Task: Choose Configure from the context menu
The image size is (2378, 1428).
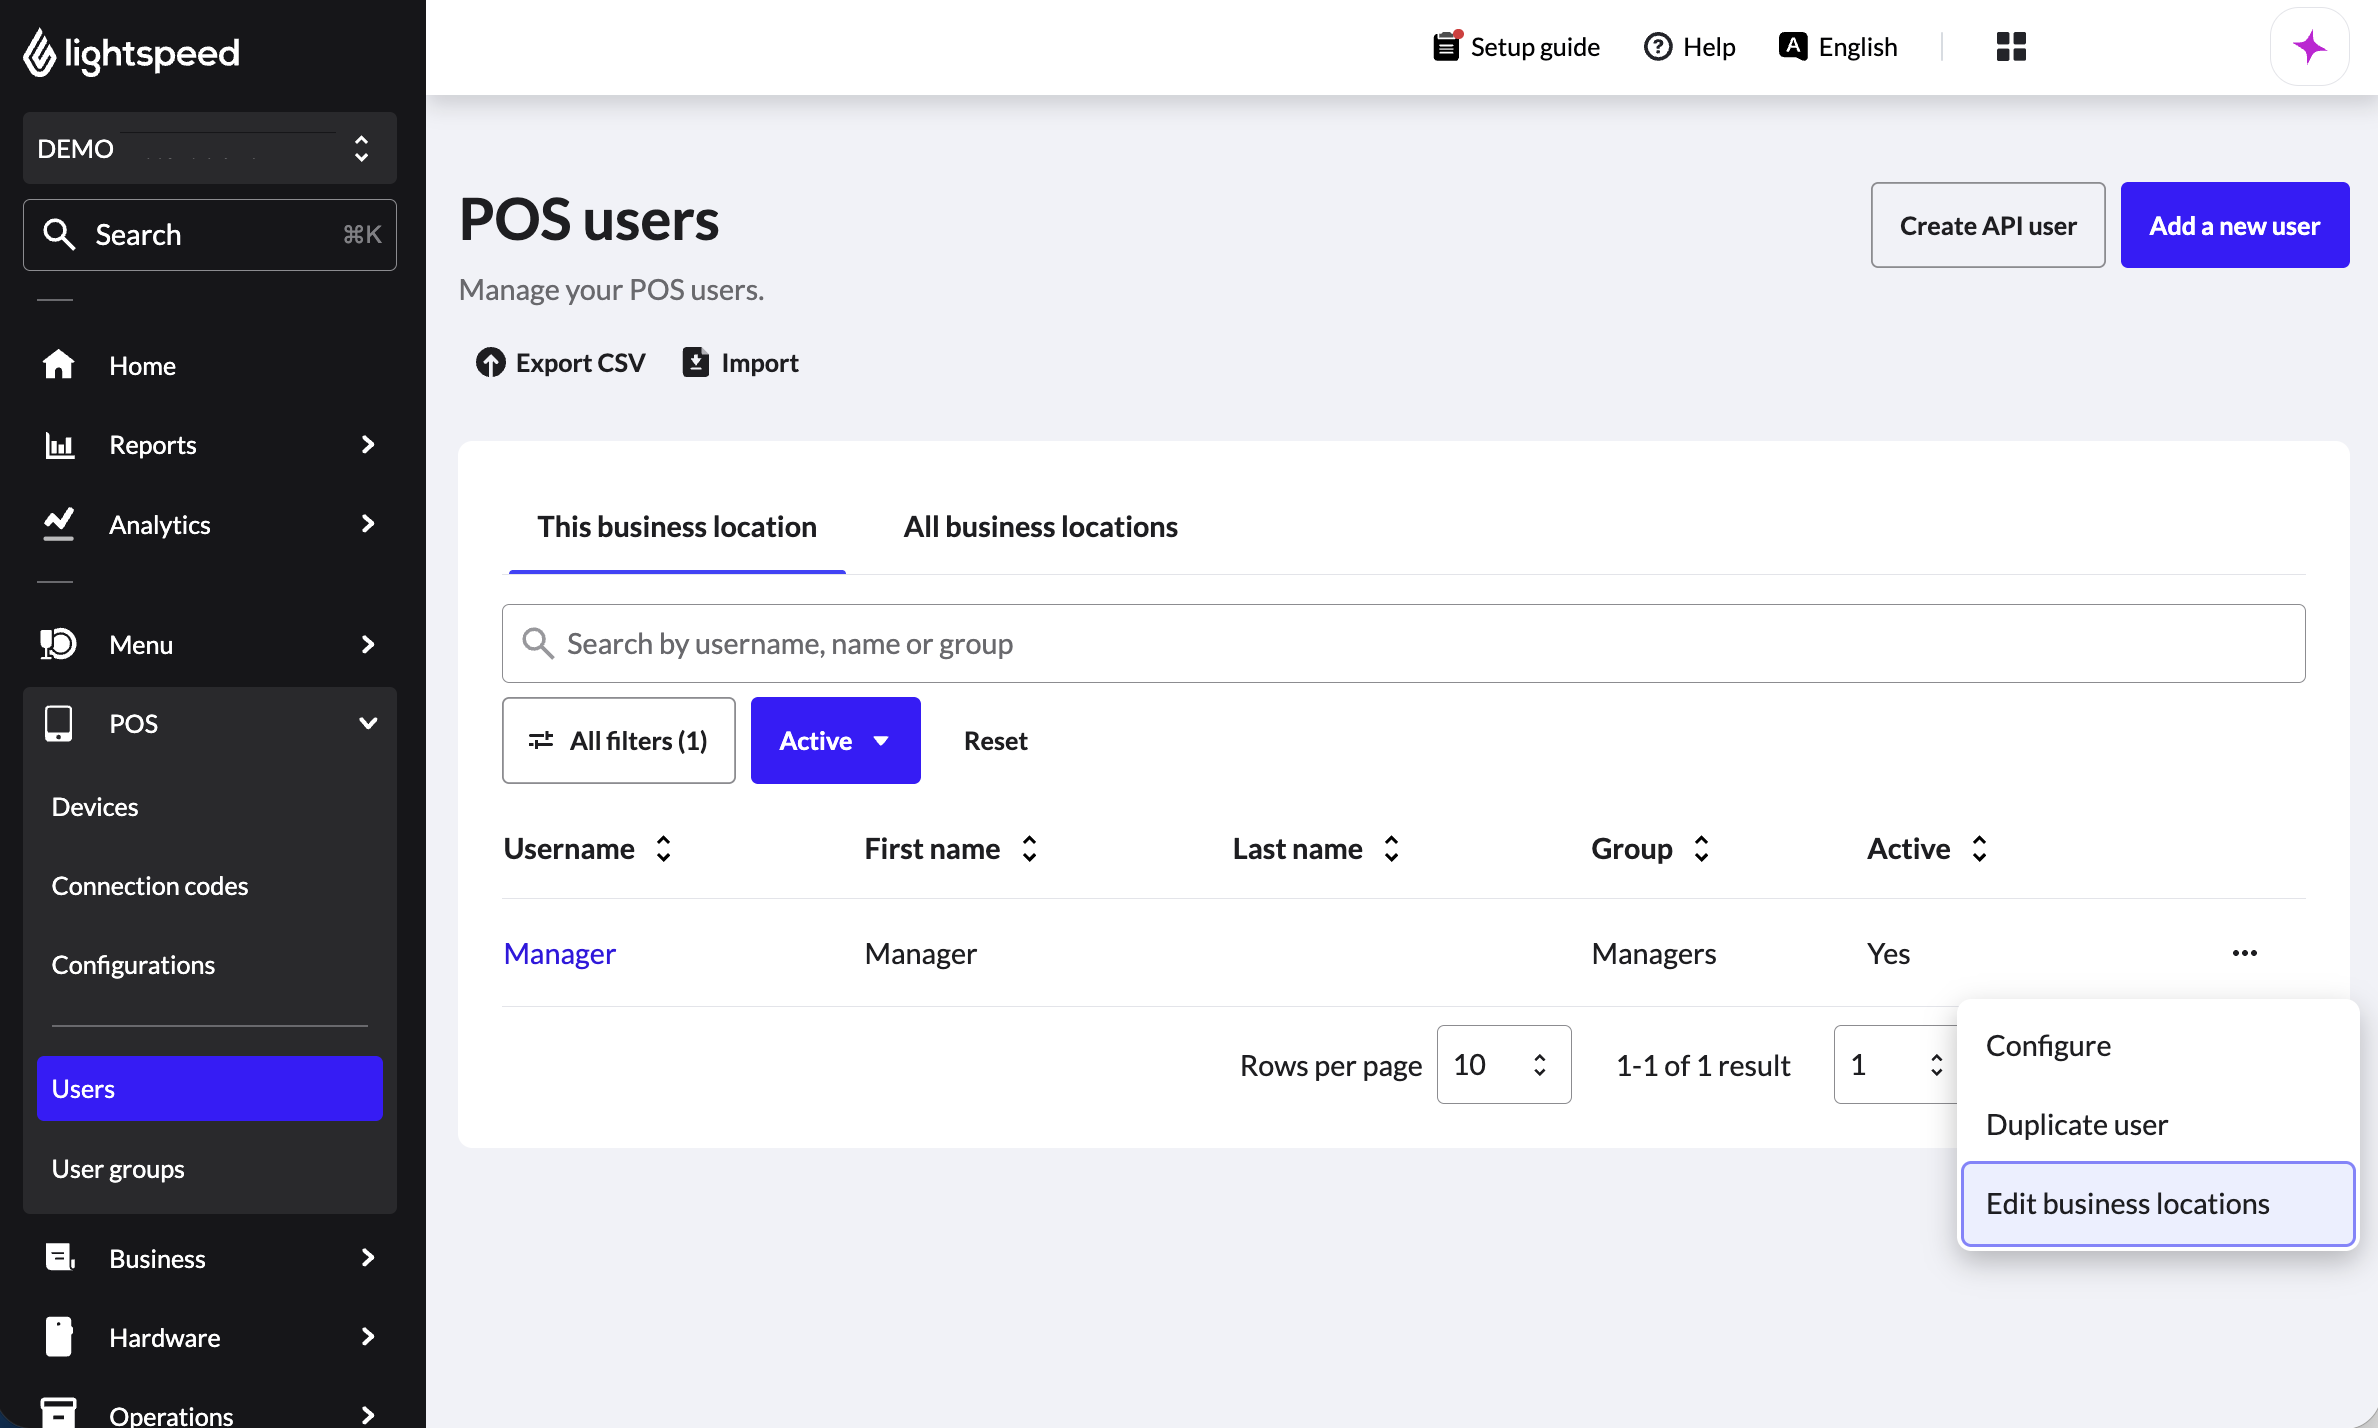Action: coord(2158,1045)
